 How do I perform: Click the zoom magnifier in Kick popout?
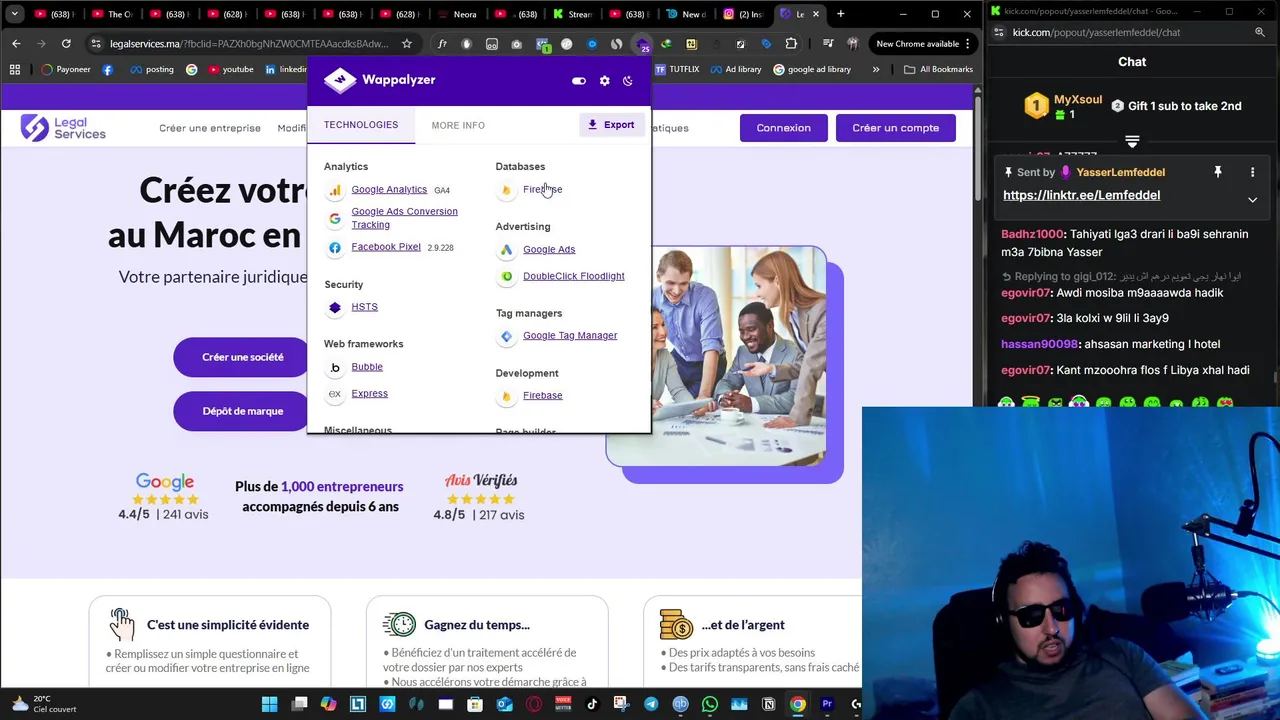click(x=1260, y=33)
